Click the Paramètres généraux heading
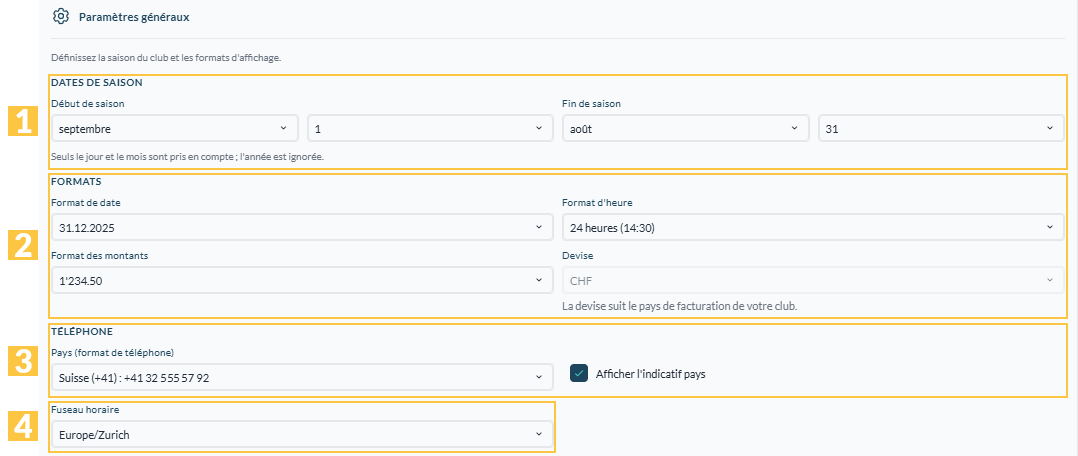 pos(134,17)
